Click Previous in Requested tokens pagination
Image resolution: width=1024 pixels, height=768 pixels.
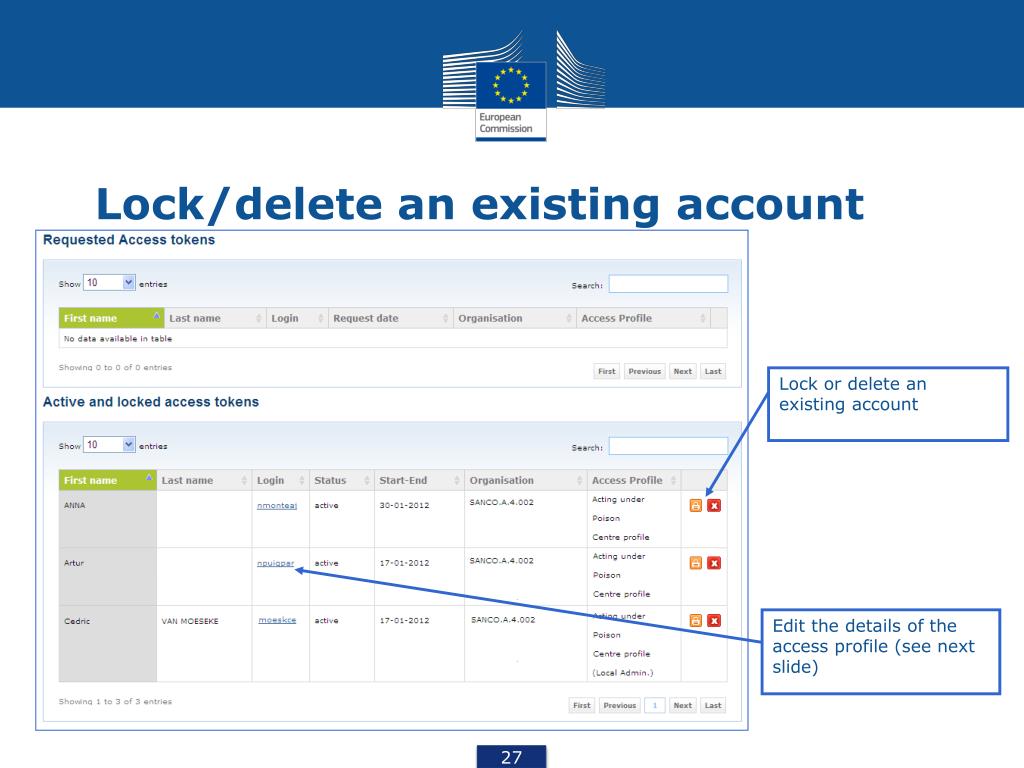point(645,371)
